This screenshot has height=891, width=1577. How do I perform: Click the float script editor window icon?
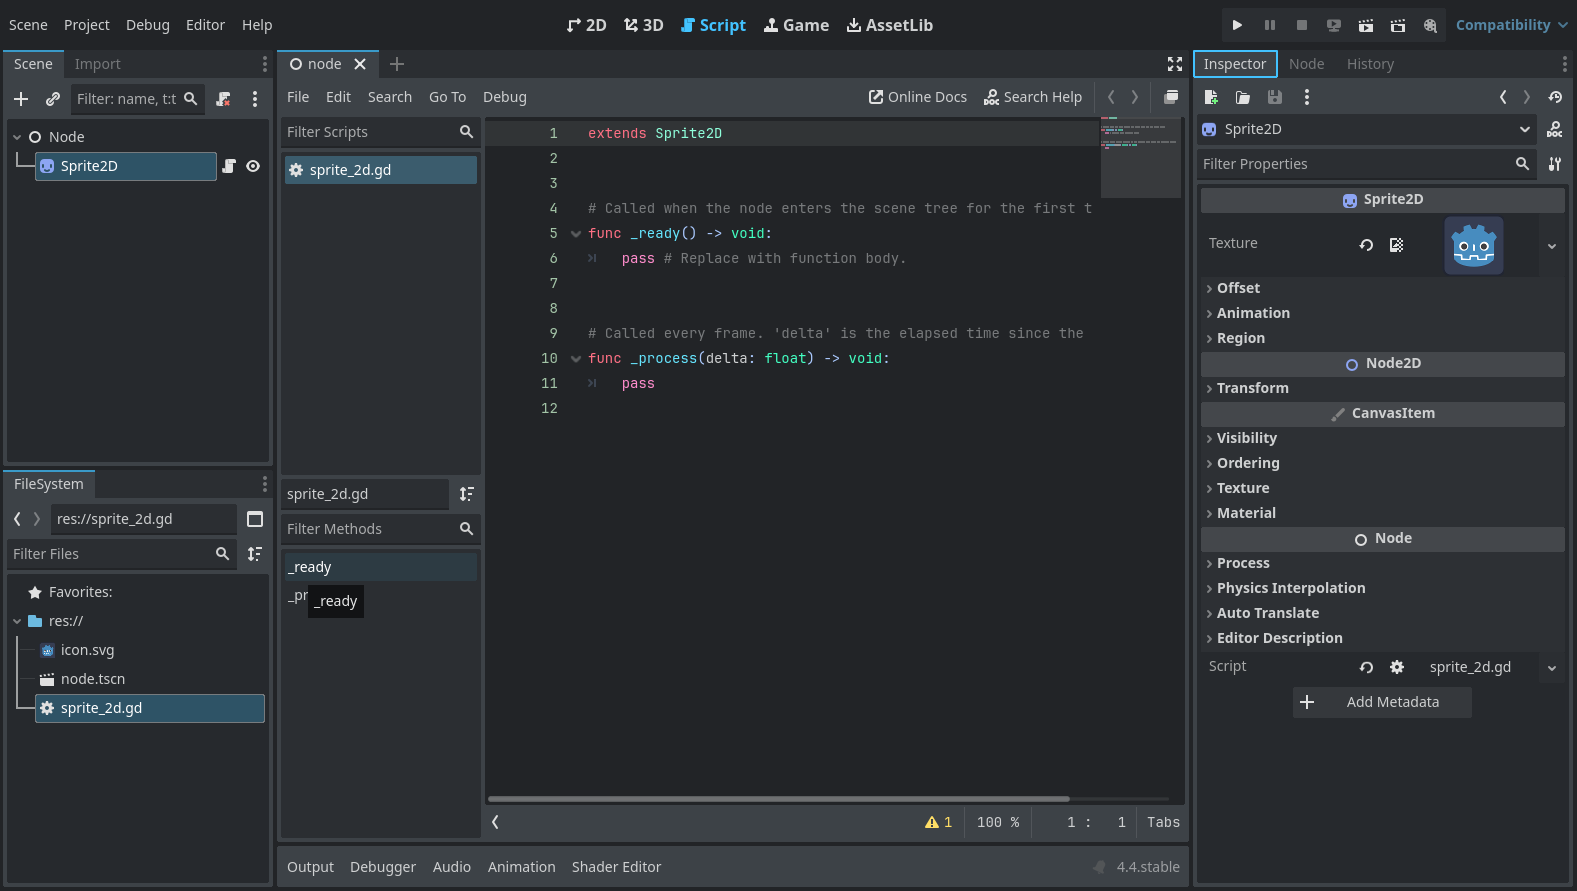(1170, 97)
